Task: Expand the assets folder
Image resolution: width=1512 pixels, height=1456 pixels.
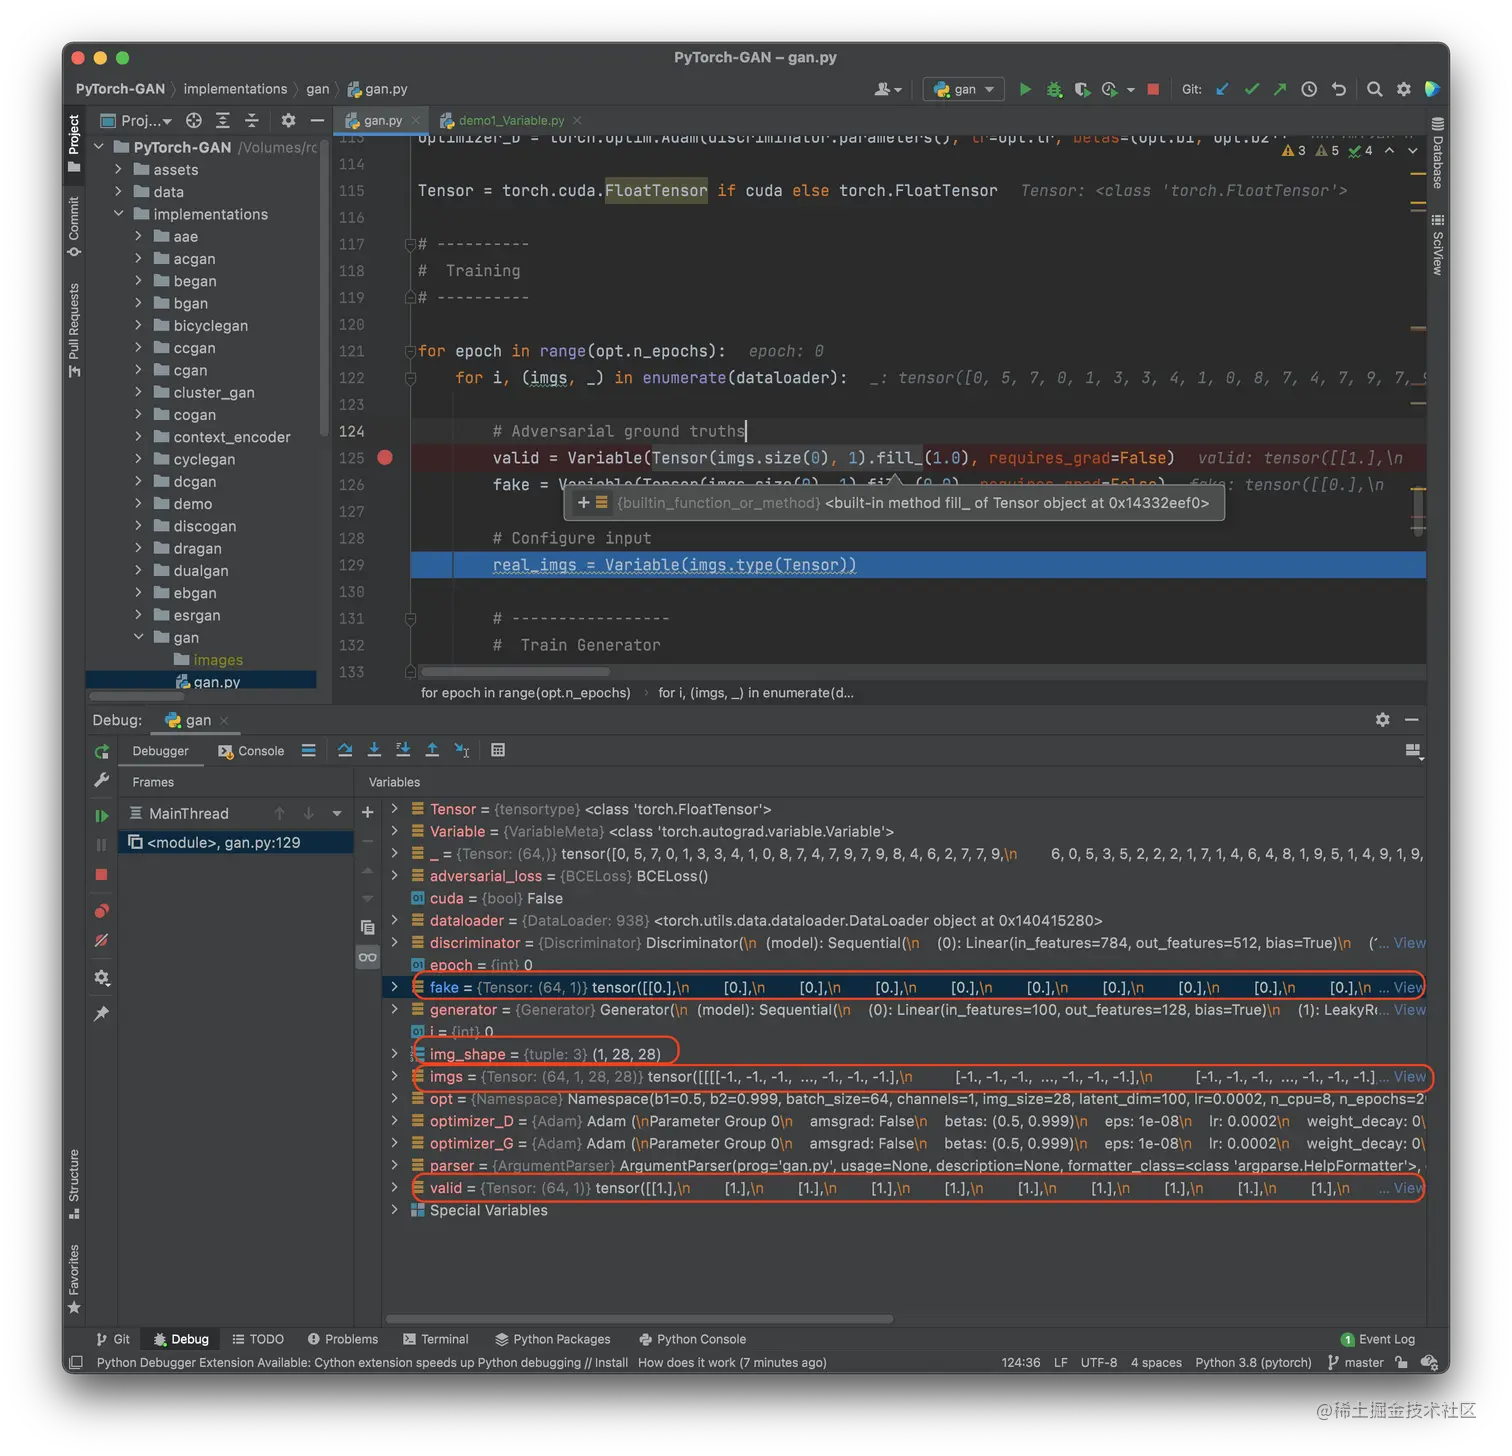Action: [x=119, y=170]
